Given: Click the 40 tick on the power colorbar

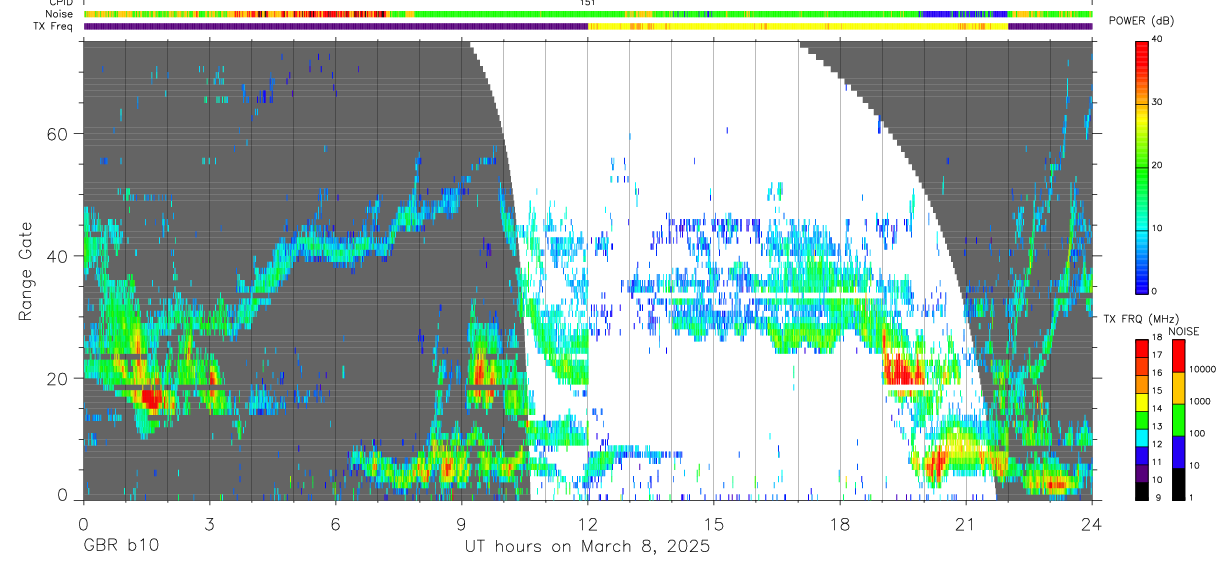Looking at the screenshot, I should (1158, 39).
